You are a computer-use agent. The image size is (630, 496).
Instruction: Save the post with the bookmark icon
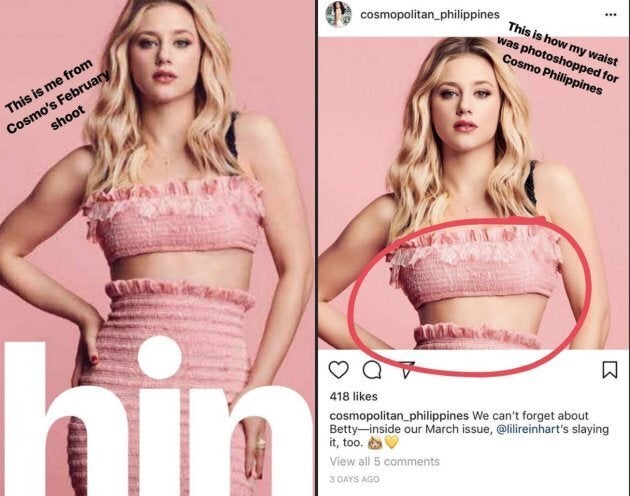(610, 370)
